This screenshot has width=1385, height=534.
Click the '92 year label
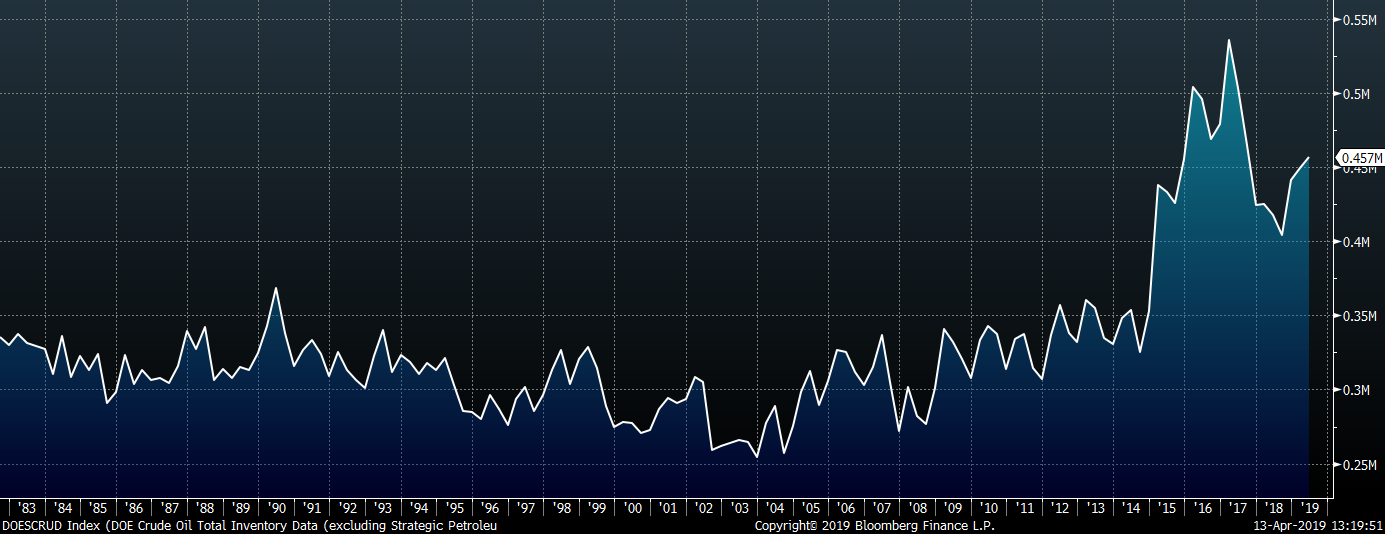[x=348, y=508]
